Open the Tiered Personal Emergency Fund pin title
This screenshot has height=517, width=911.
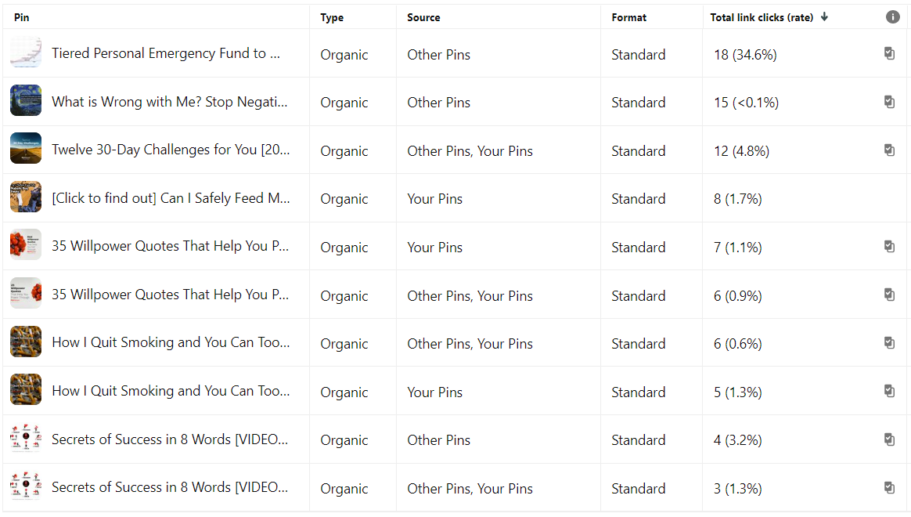[x=165, y=54]
